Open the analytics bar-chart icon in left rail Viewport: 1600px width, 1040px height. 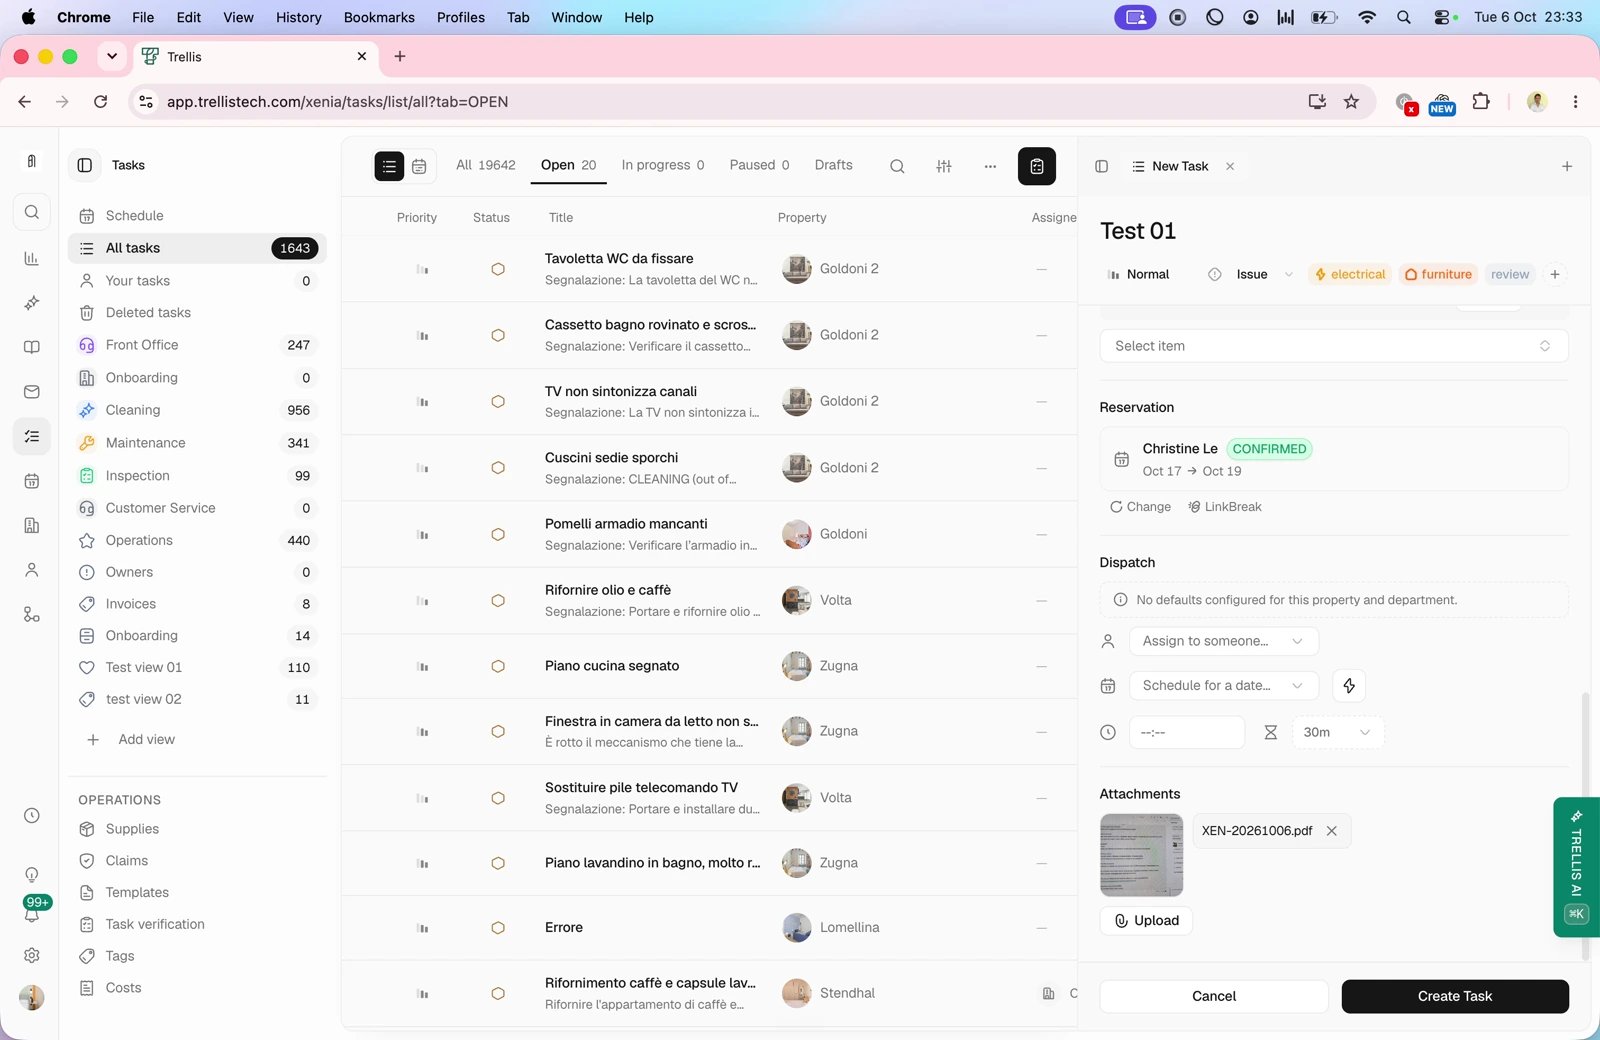(x=32, y=258)
